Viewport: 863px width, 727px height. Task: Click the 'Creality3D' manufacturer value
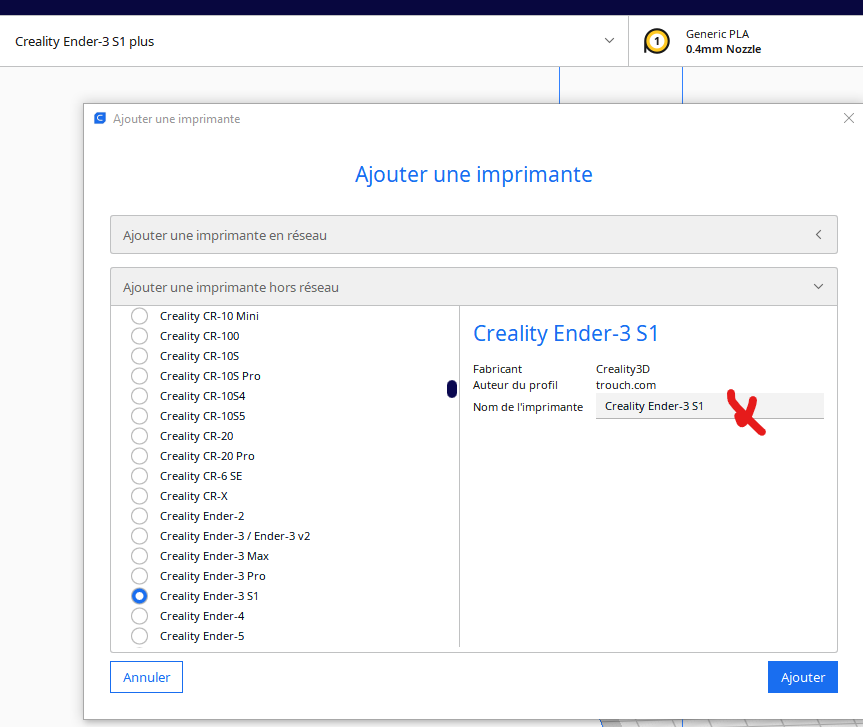pyautogui.click(x=622, y=369)
